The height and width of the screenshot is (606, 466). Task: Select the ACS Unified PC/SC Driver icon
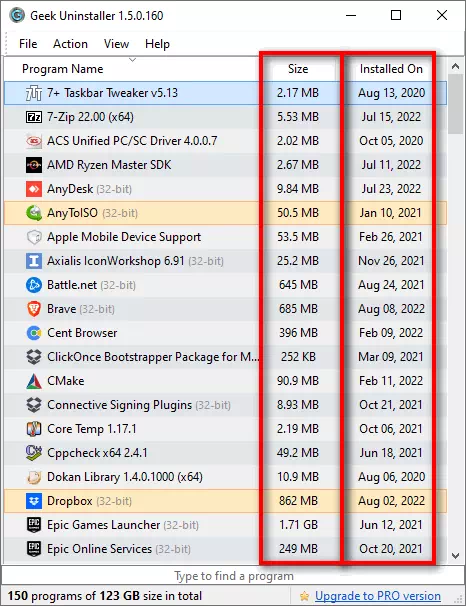[x=34, y=141]
